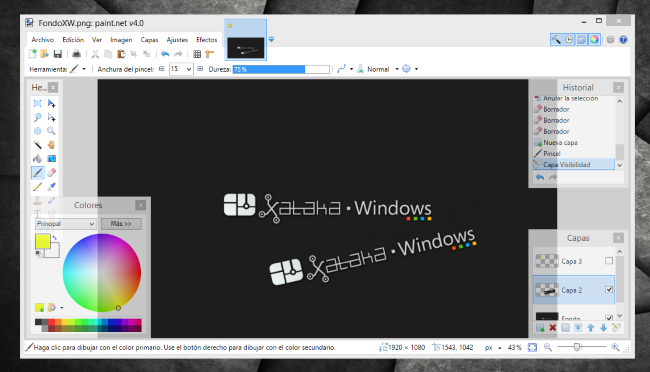Decrease brush width with minus button
The image size is (650, 372).
(x=162, y=69)
